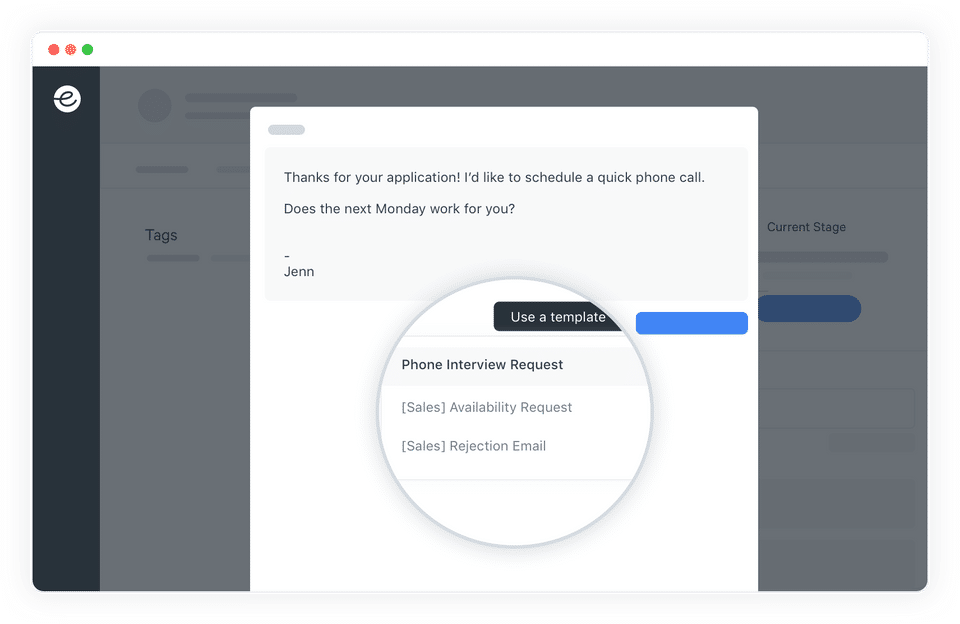Select the Phone Interview Request template

[482, 365]
